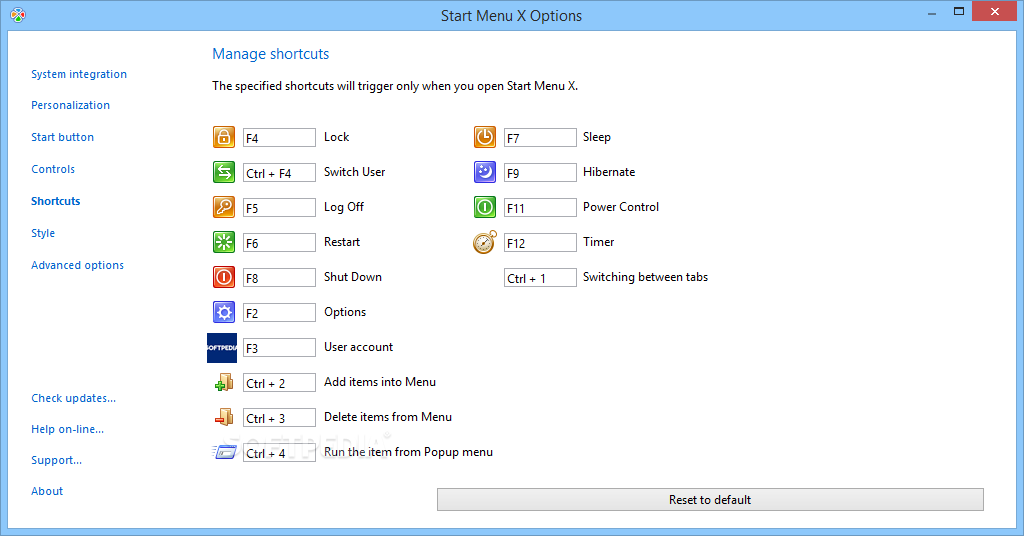Focus the Power Control shortcut field F11
Screen dimensions: 1024x536
pos(540,208)
